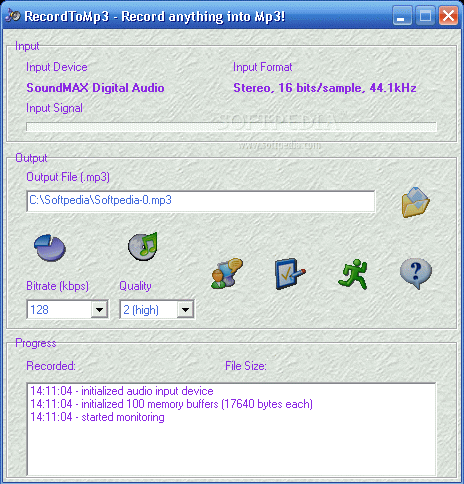The height and width of the screenshot is (484, 464).
Task: Click the 'Input Device' label
Action: coord(57,67)
